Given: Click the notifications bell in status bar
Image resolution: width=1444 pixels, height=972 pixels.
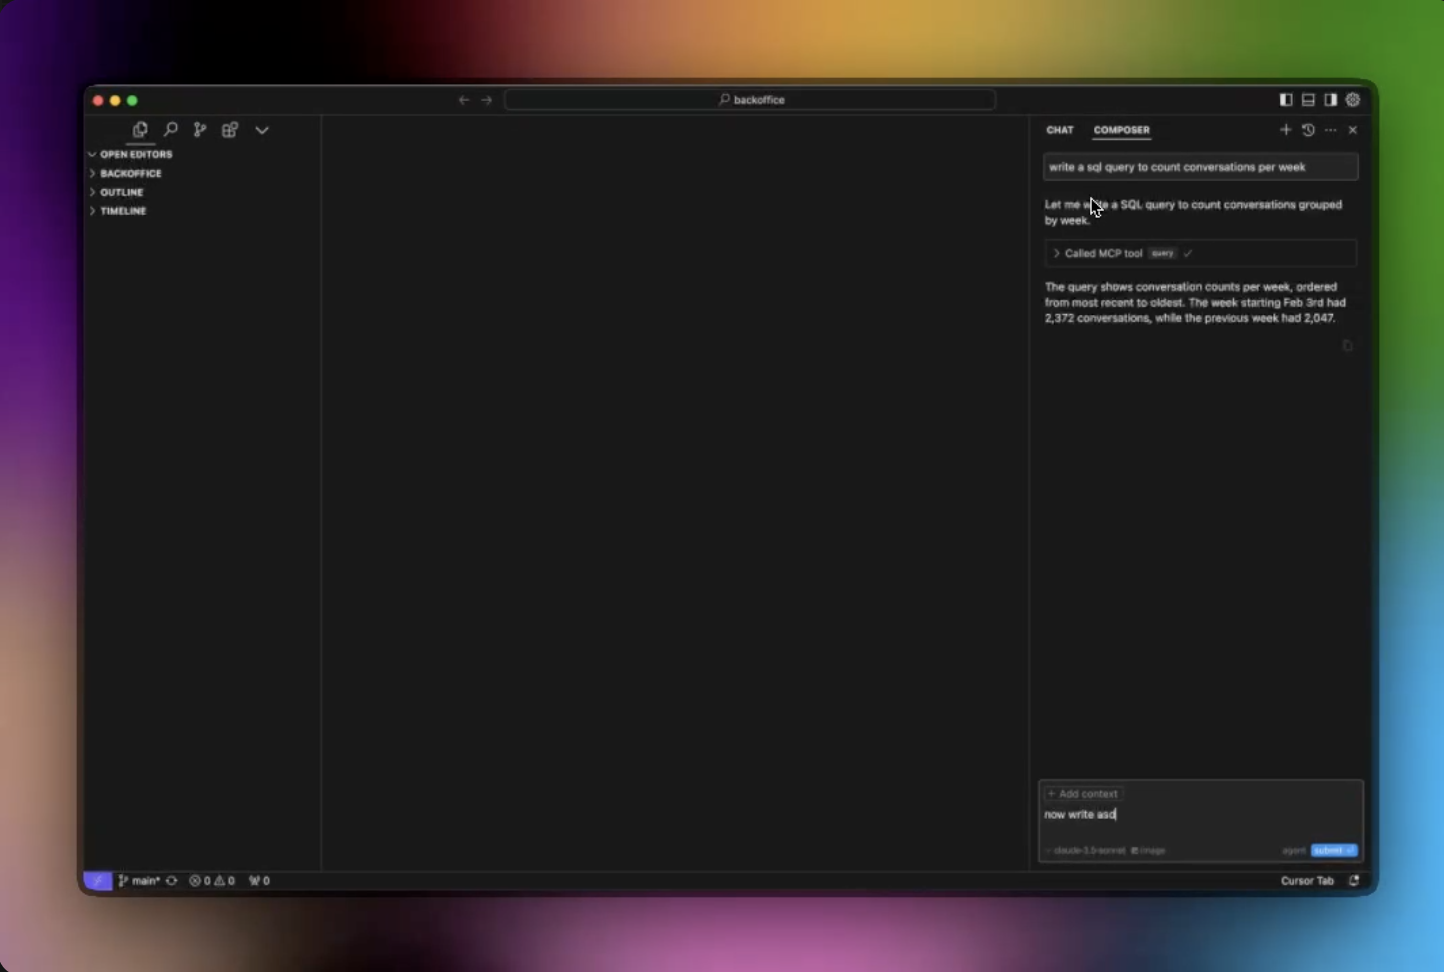Looking at the screenshot, I should coord(1354,881).
